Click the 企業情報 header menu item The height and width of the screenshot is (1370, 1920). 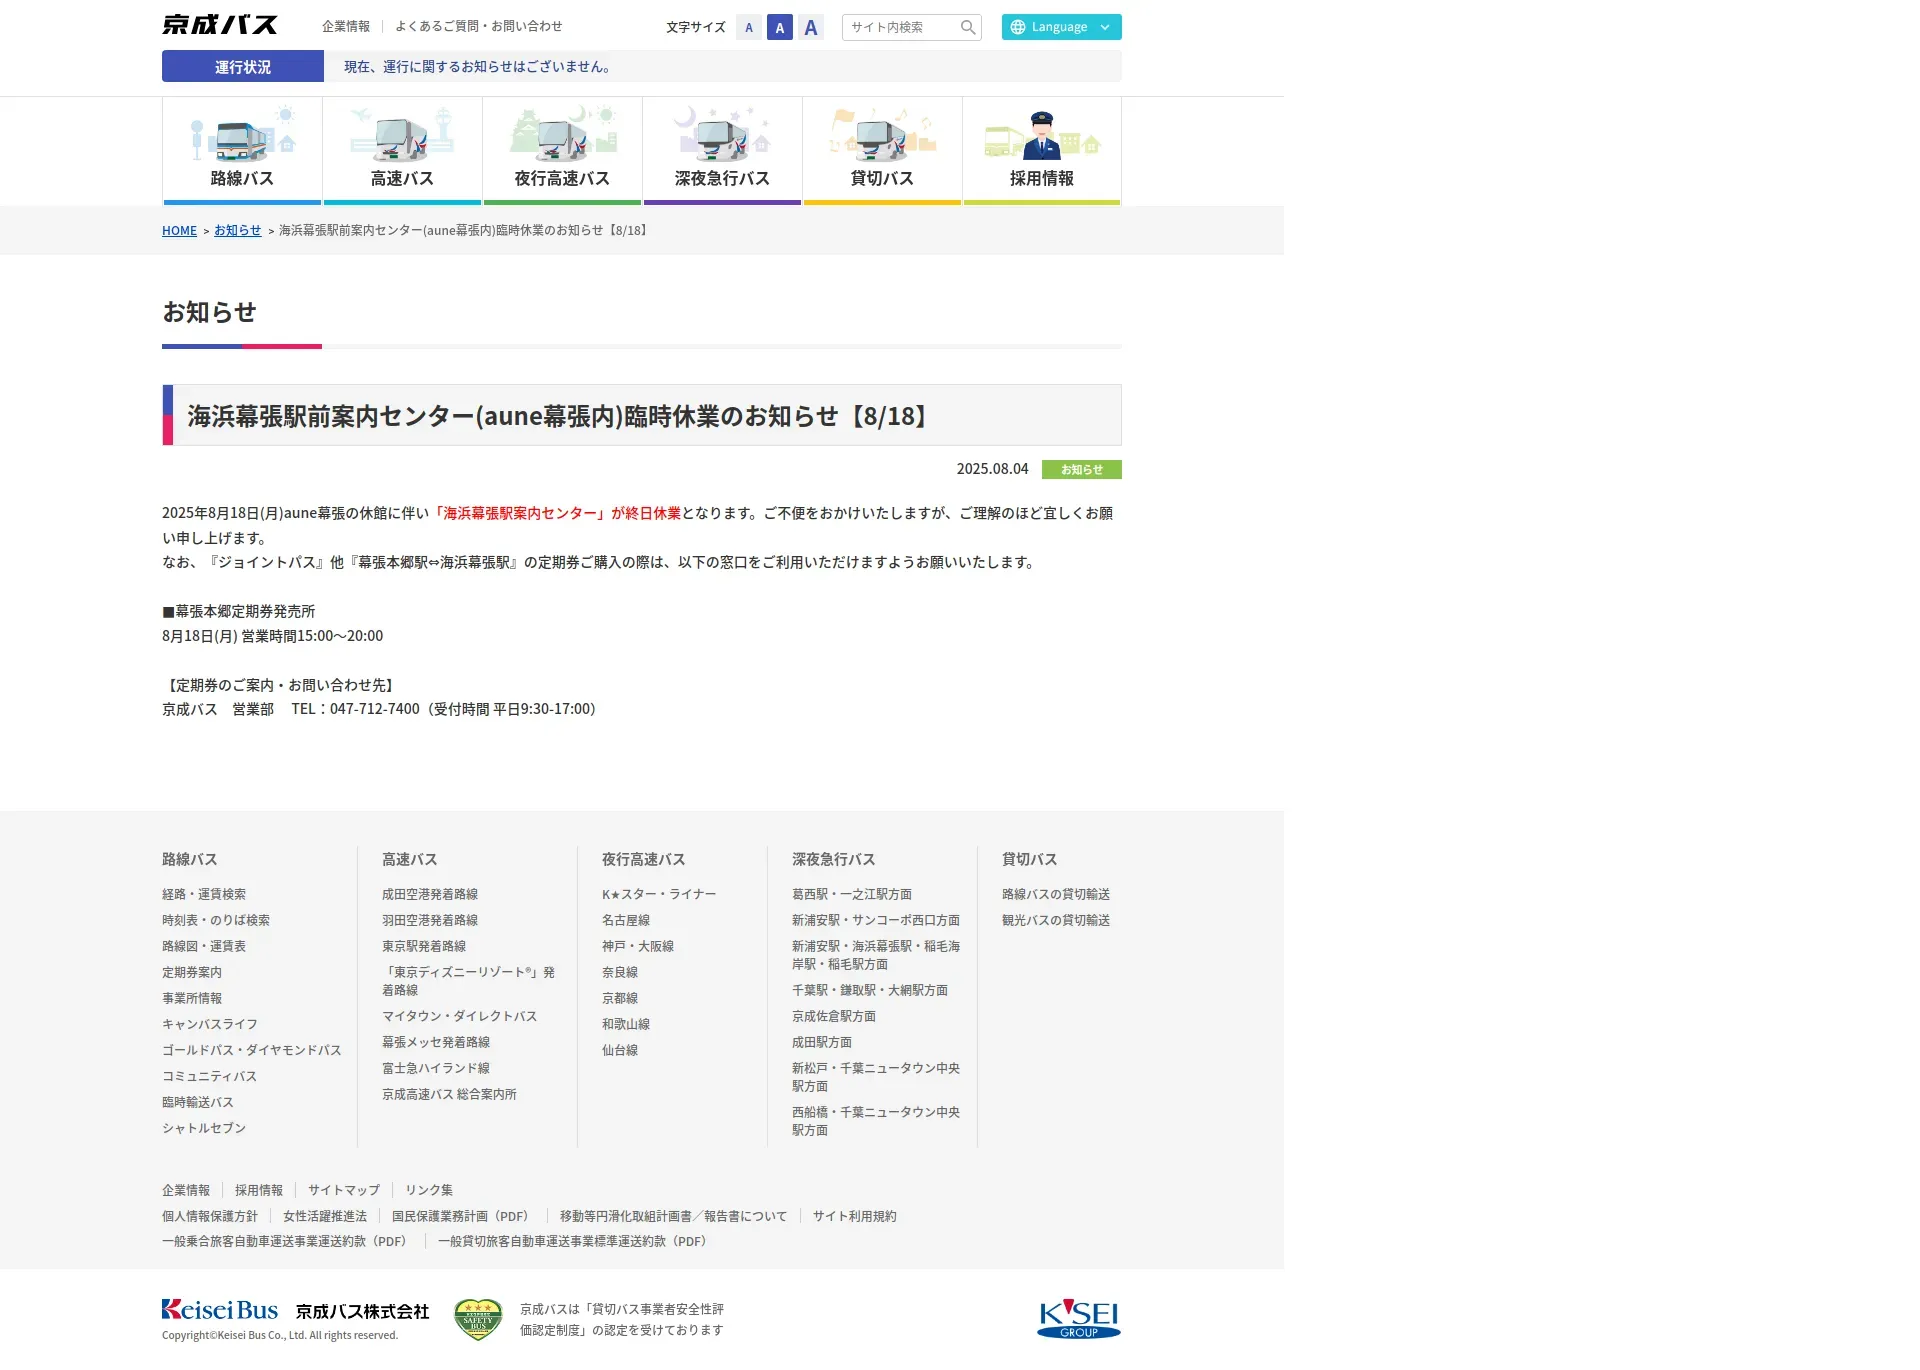(x=346, y=26)
